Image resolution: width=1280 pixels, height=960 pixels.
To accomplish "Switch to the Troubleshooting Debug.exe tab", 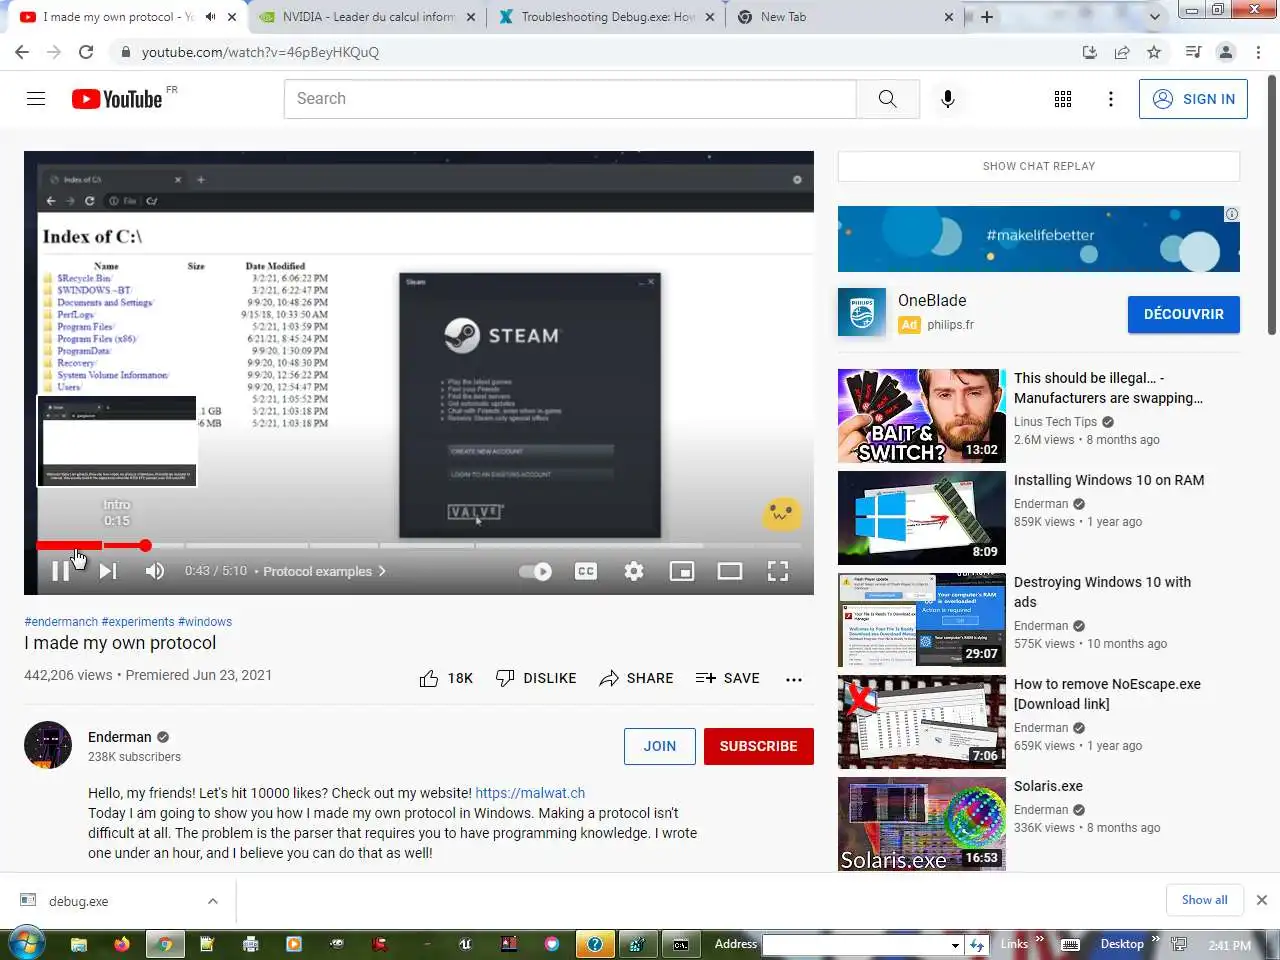I will [x=608, y=17].
